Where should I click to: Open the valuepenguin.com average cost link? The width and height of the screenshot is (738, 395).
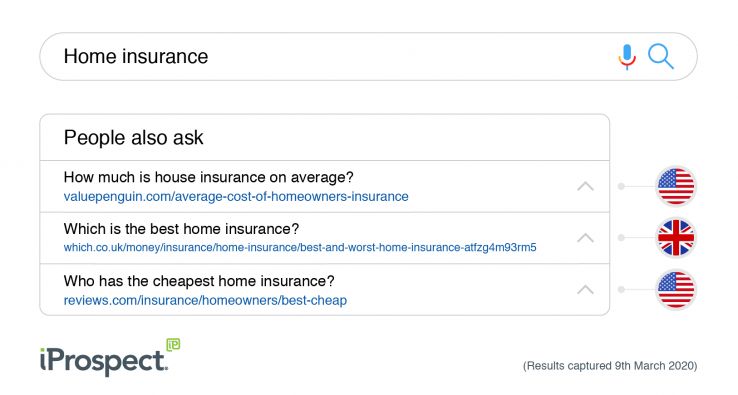tap(236, 196)
